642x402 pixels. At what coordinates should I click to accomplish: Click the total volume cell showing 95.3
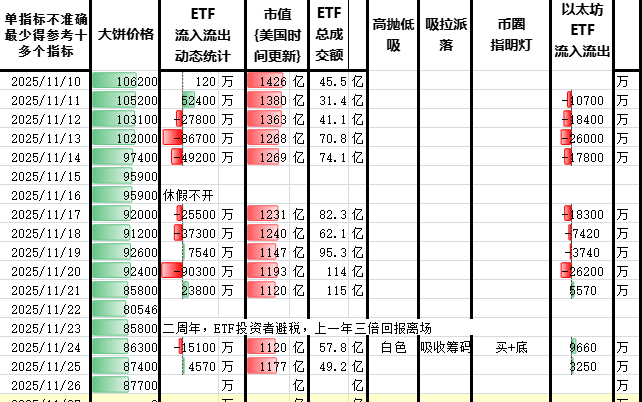(x=331, y=252)
